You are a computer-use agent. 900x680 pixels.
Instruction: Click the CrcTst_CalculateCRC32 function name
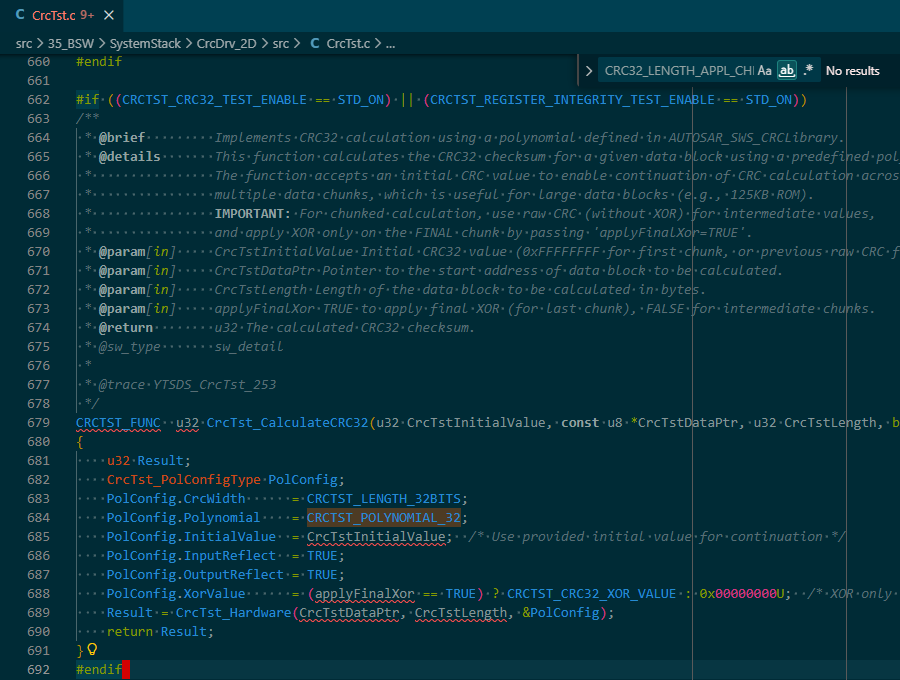(x=287, y=423)
